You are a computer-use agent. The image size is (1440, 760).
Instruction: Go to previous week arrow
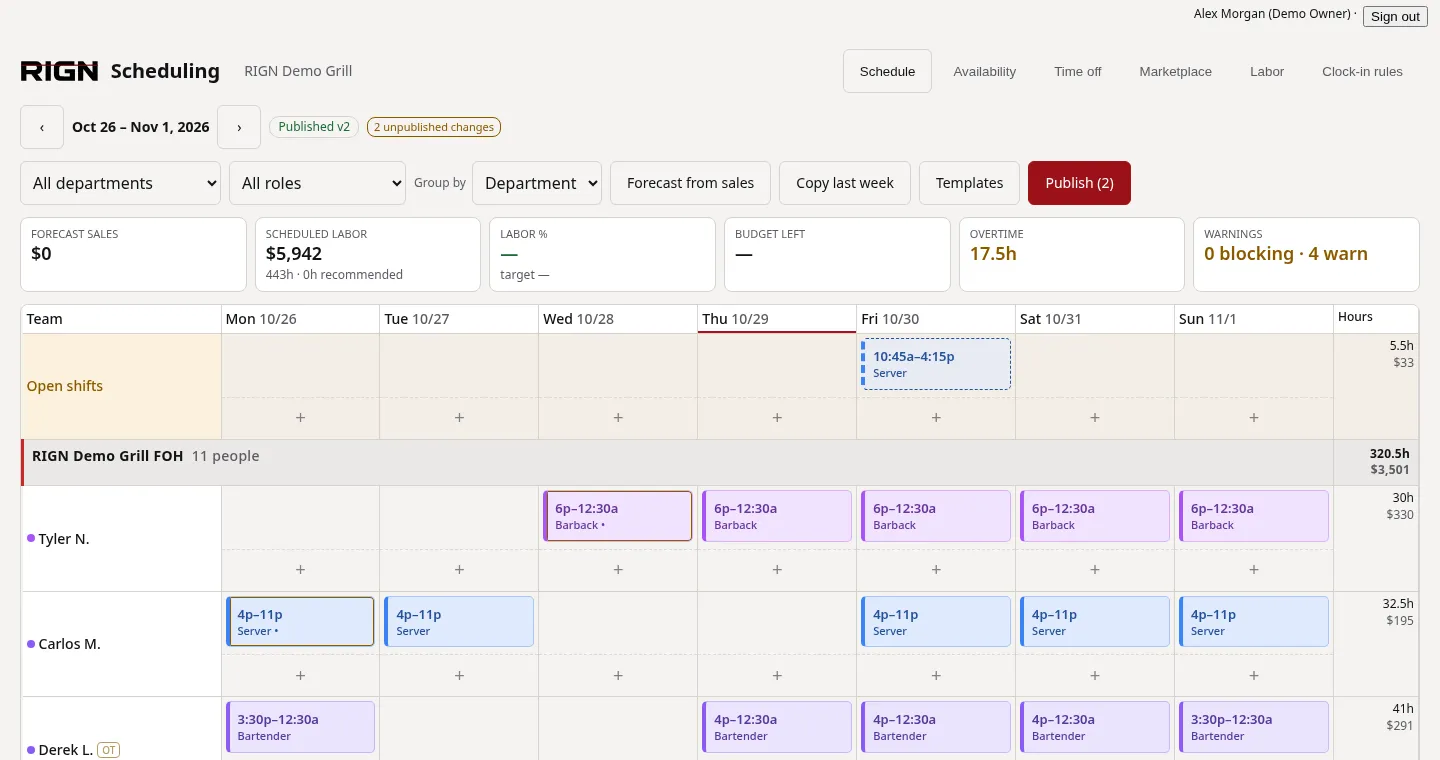coord(42,127)
